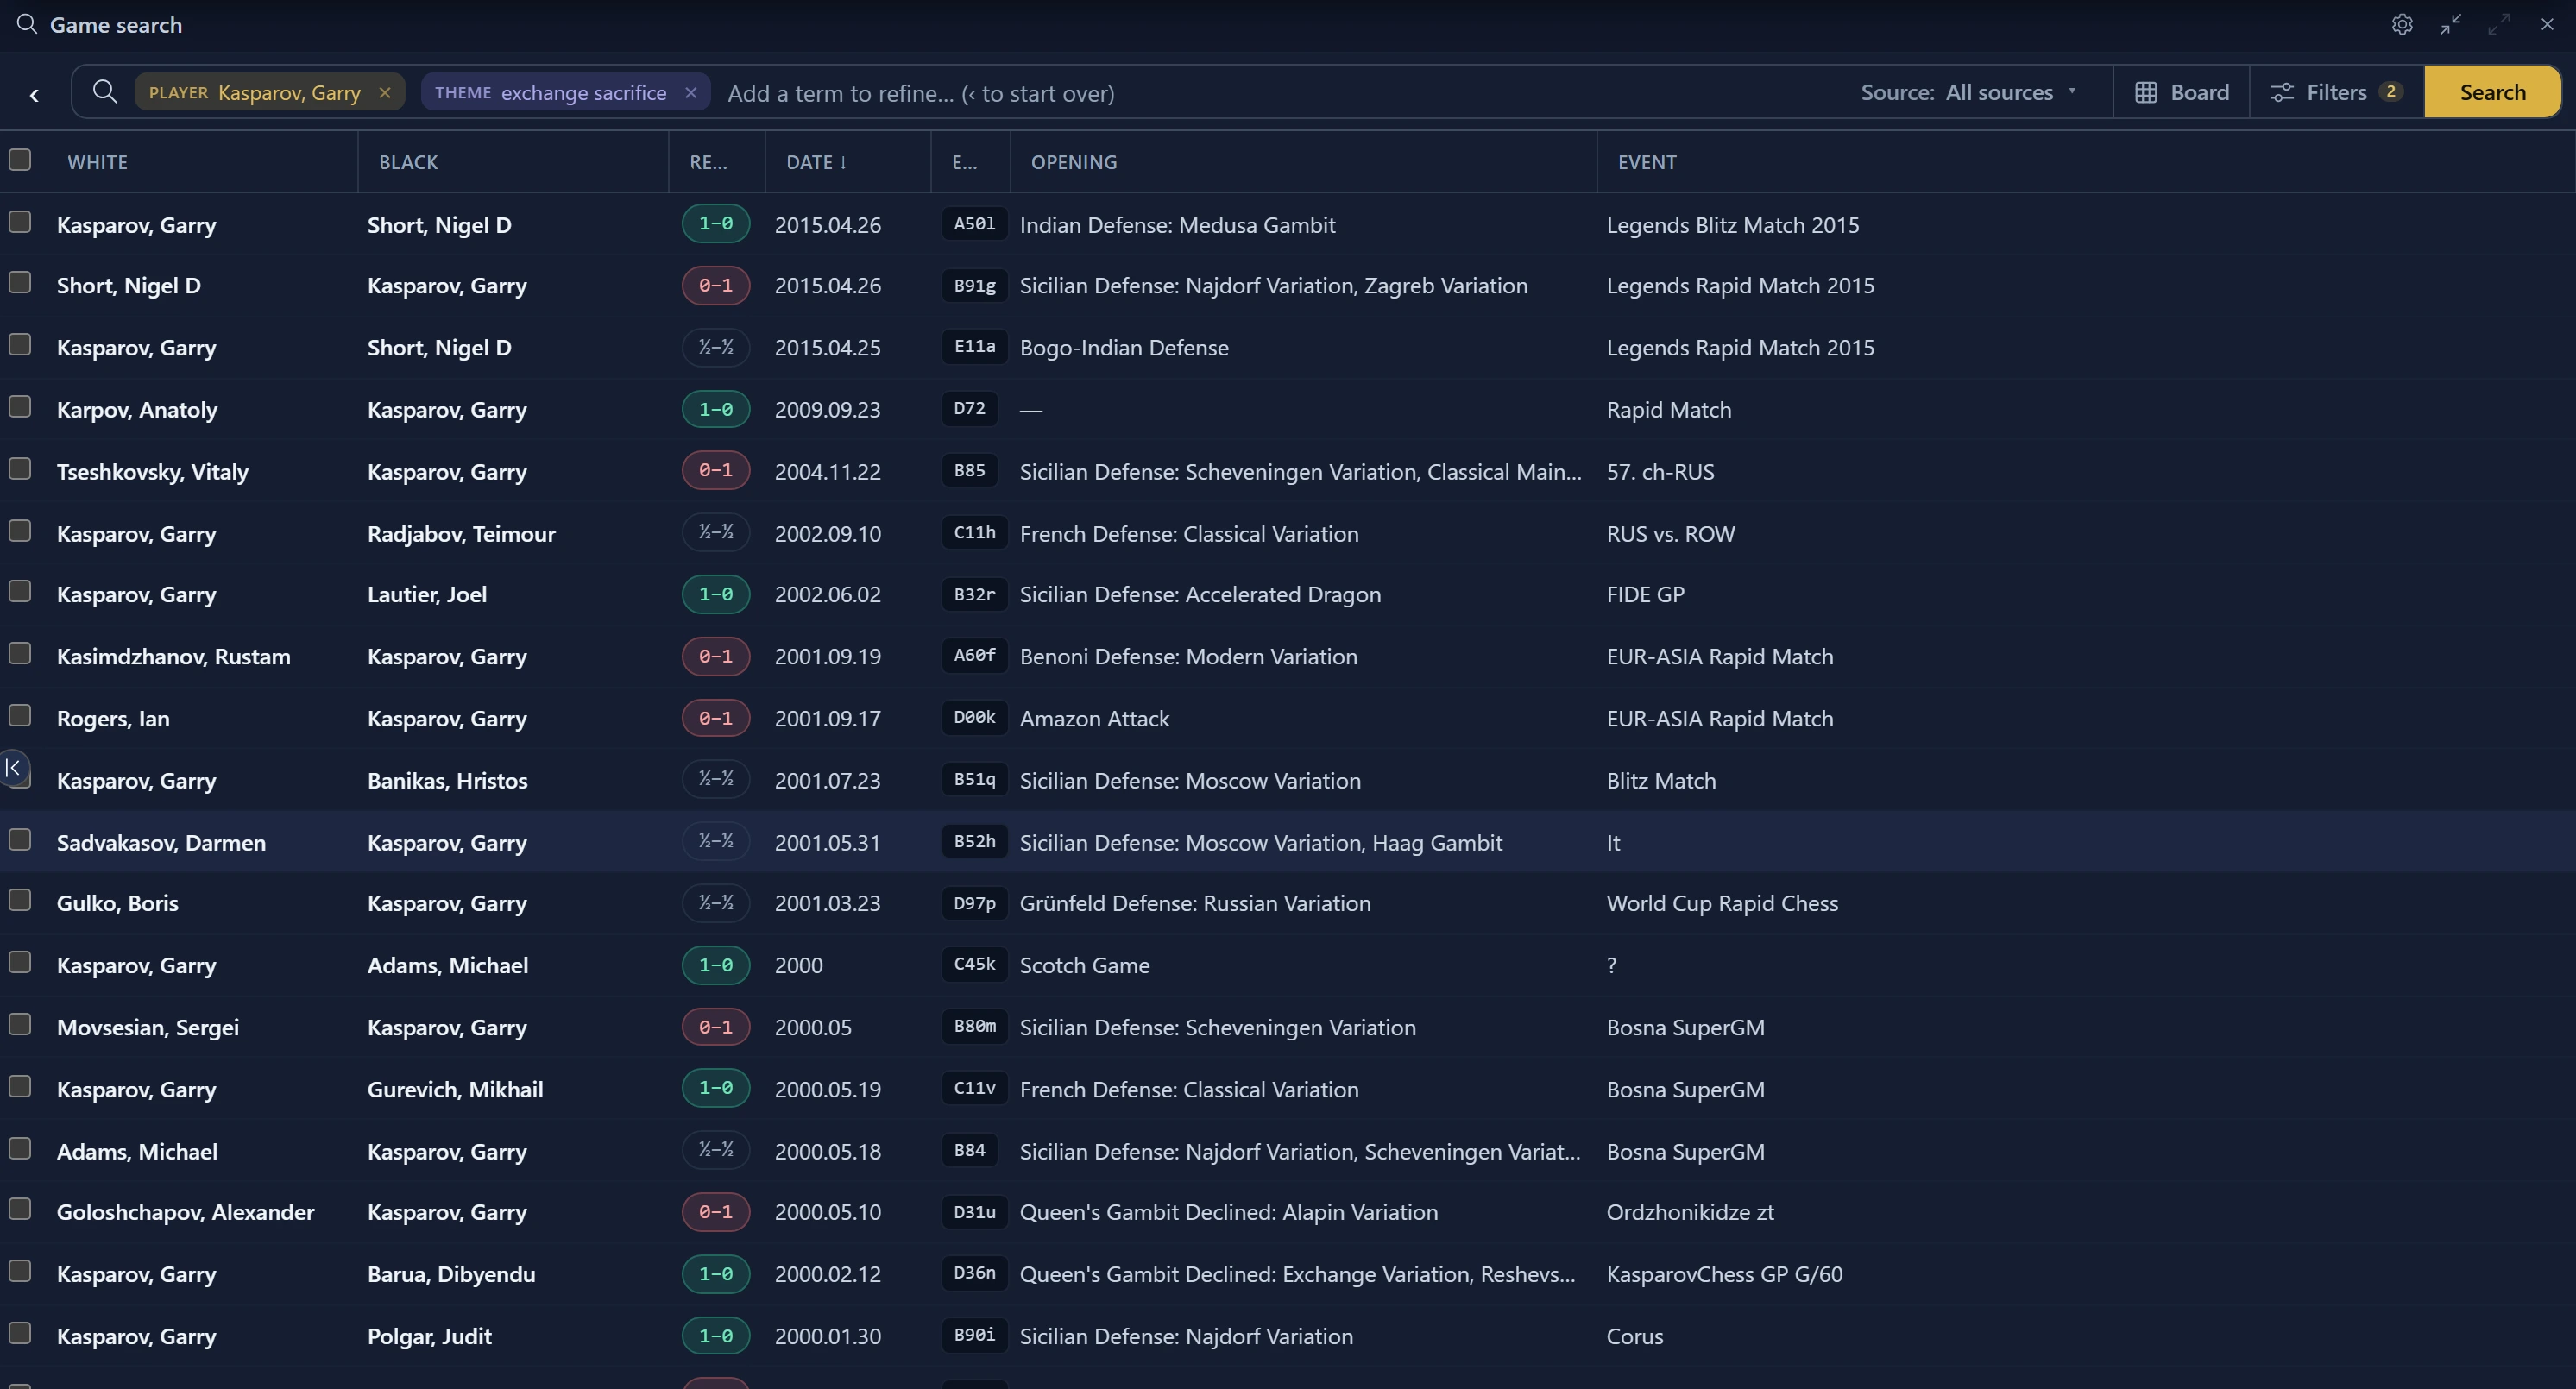2576x1389 pixels.
Task: Click the yellow Search button
Action: (x=2492, y=92)
